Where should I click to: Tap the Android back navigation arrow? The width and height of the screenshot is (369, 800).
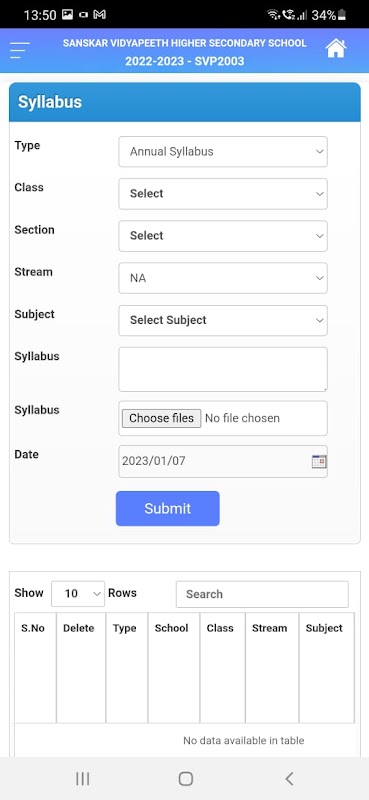289,779
